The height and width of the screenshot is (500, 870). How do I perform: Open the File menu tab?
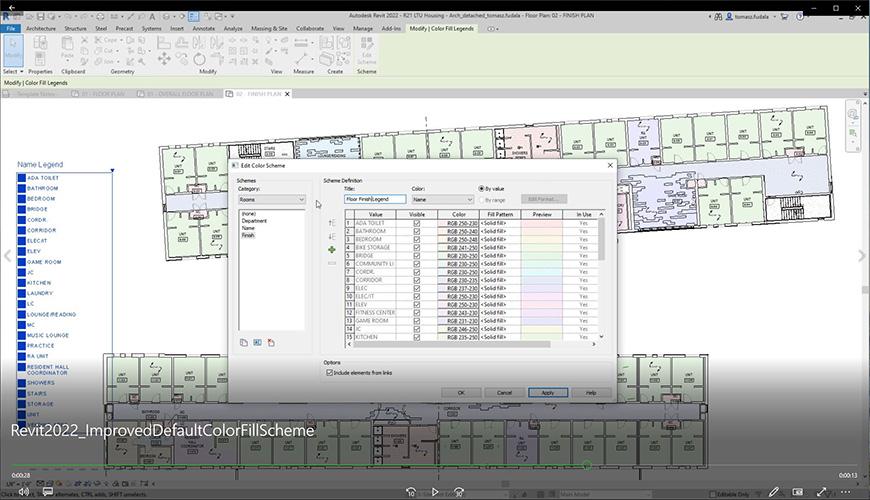click(11, 28)
